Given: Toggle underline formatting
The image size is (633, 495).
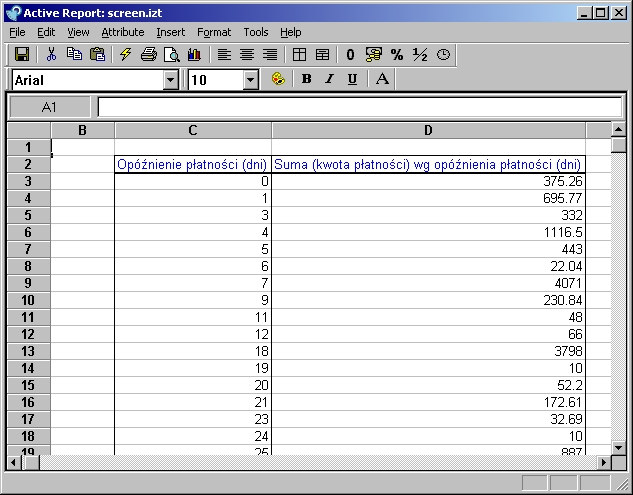Looking at the screenshot, I should click(x=352, y=79).
